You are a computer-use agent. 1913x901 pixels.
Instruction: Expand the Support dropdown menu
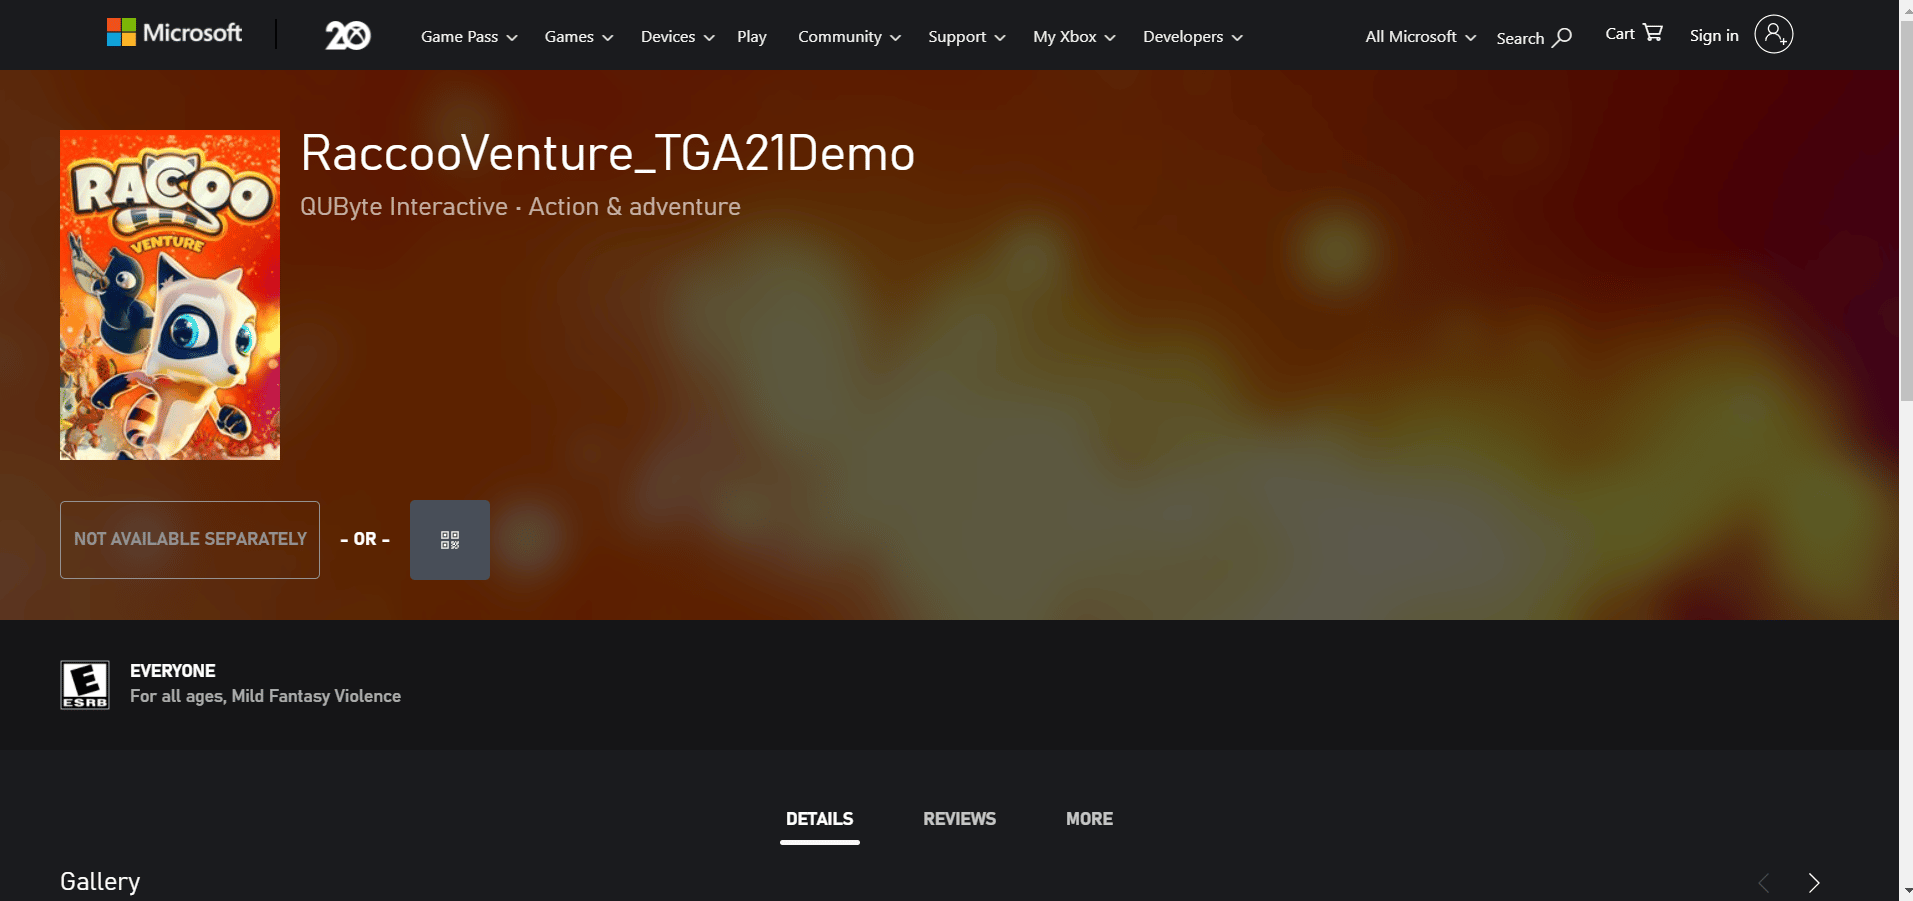point(966,37)
